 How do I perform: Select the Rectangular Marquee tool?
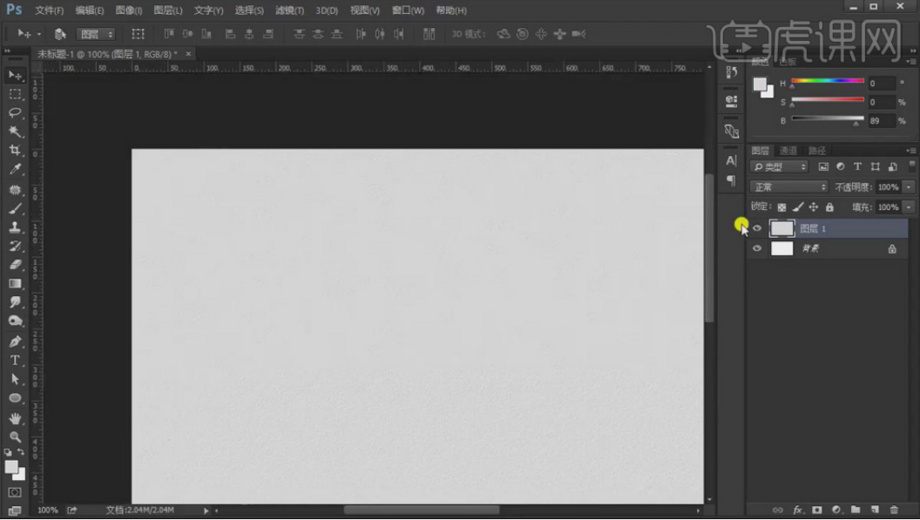[x=15, y=94]
